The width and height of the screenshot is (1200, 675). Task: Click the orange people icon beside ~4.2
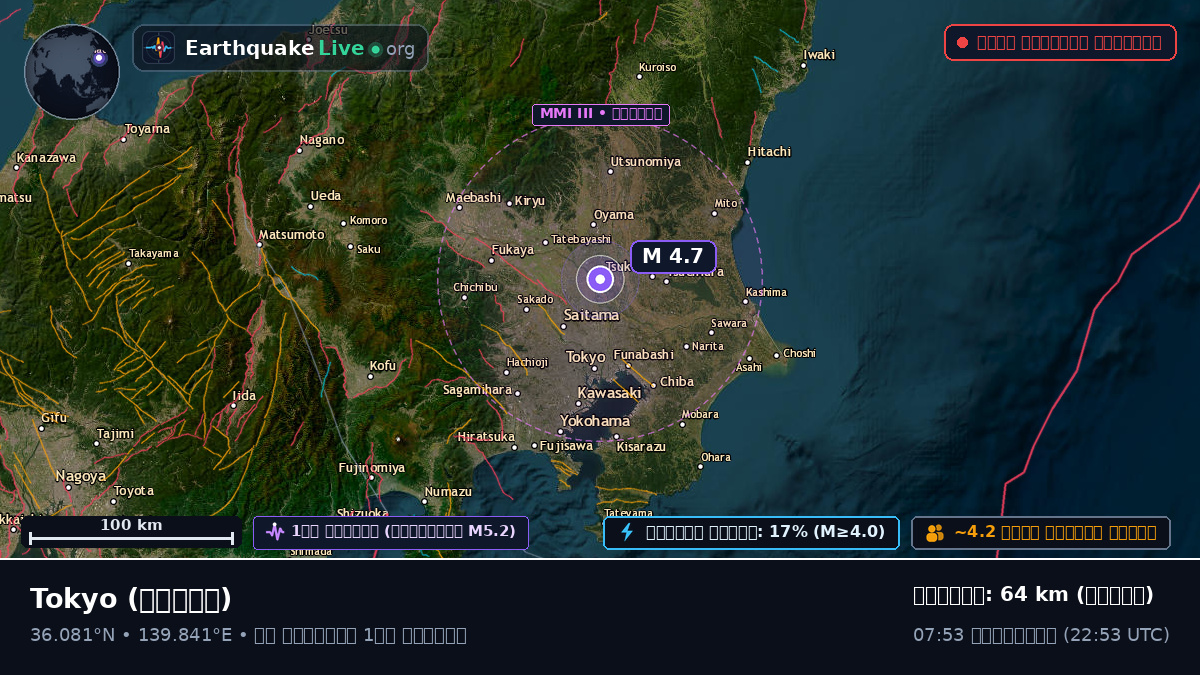click(x=935, y=533)
